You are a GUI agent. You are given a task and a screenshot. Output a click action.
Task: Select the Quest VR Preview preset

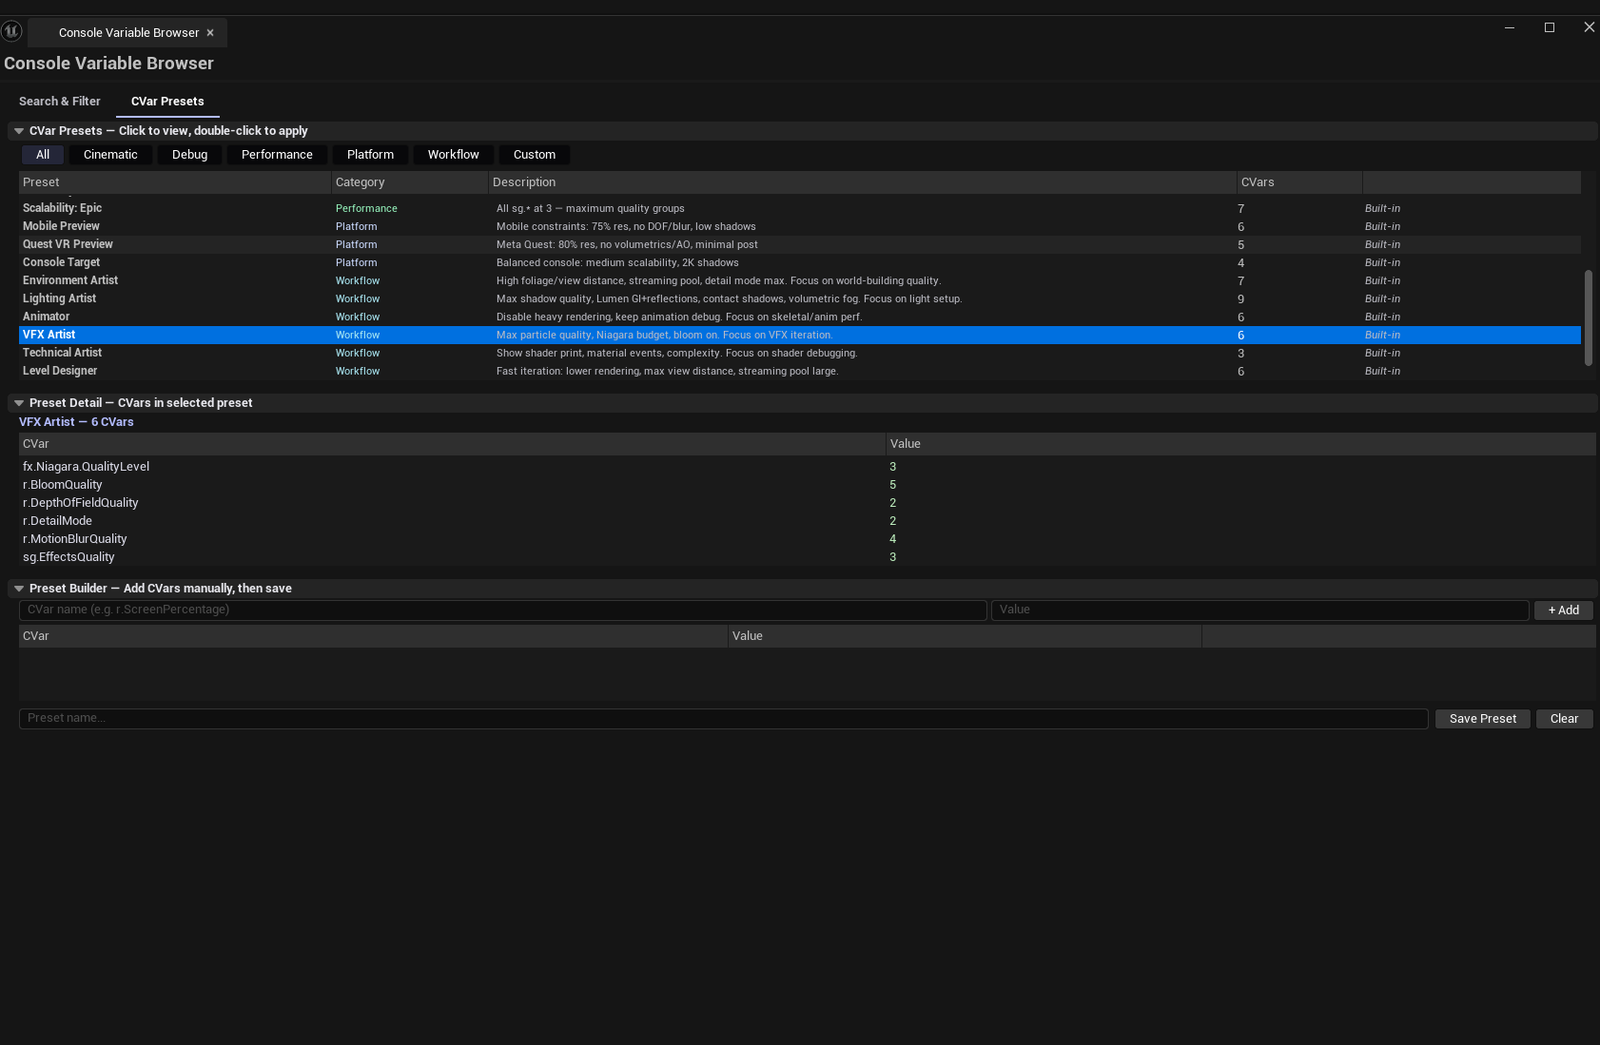(x=799, y=244)
